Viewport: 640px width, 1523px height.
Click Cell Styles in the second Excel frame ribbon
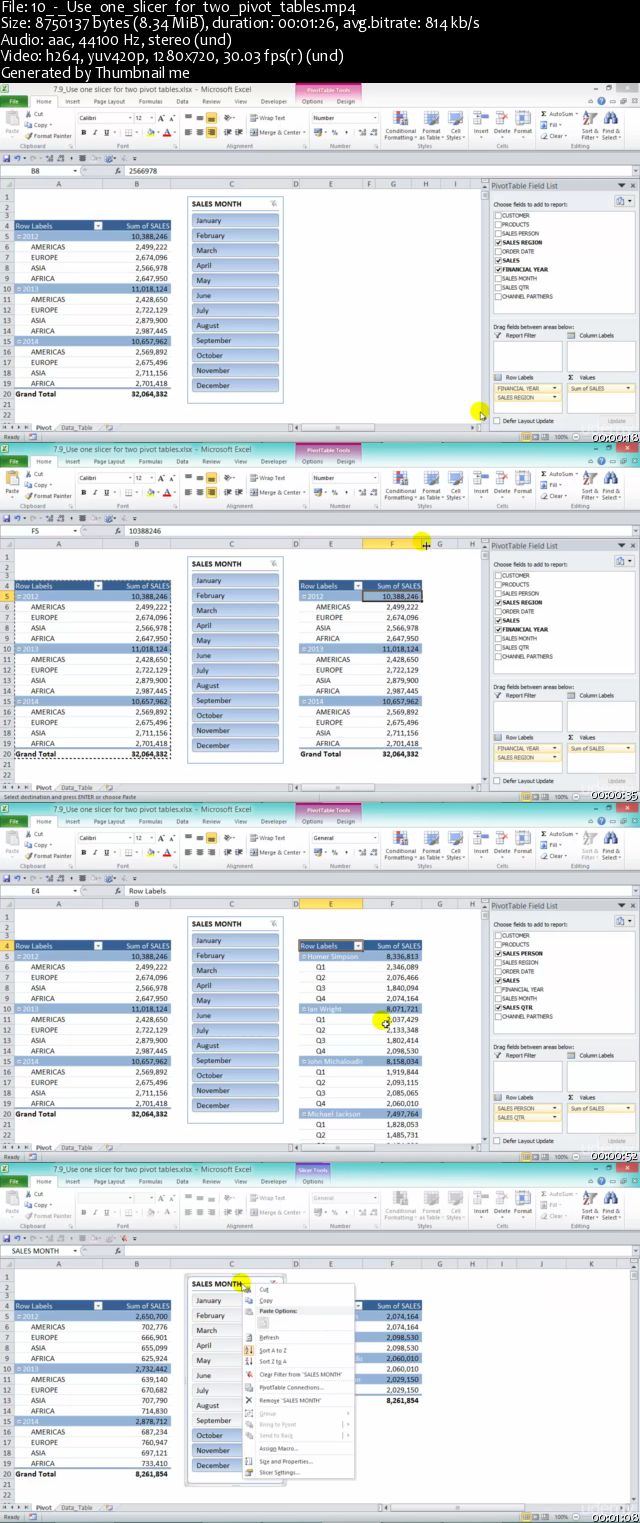tap(455, 484)
